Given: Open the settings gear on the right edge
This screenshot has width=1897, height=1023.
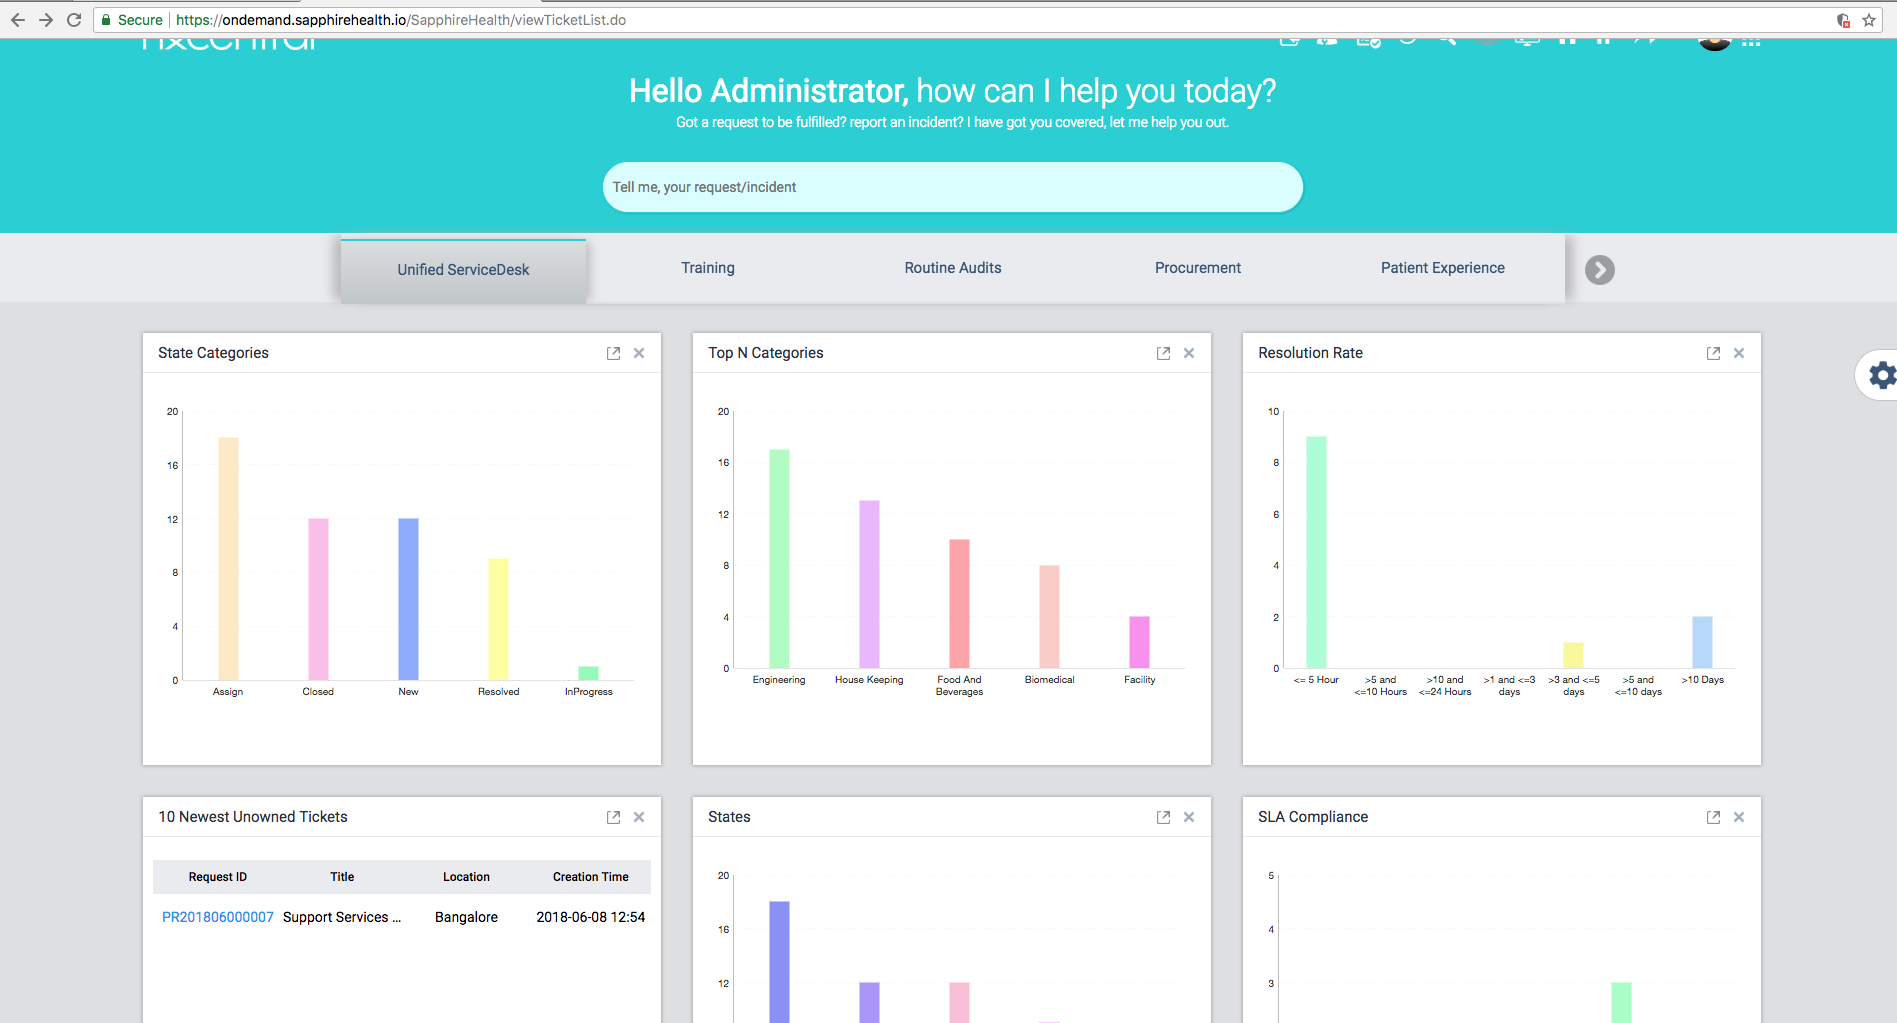Looking at the screenshot, I should click(x=1882, y=375).
